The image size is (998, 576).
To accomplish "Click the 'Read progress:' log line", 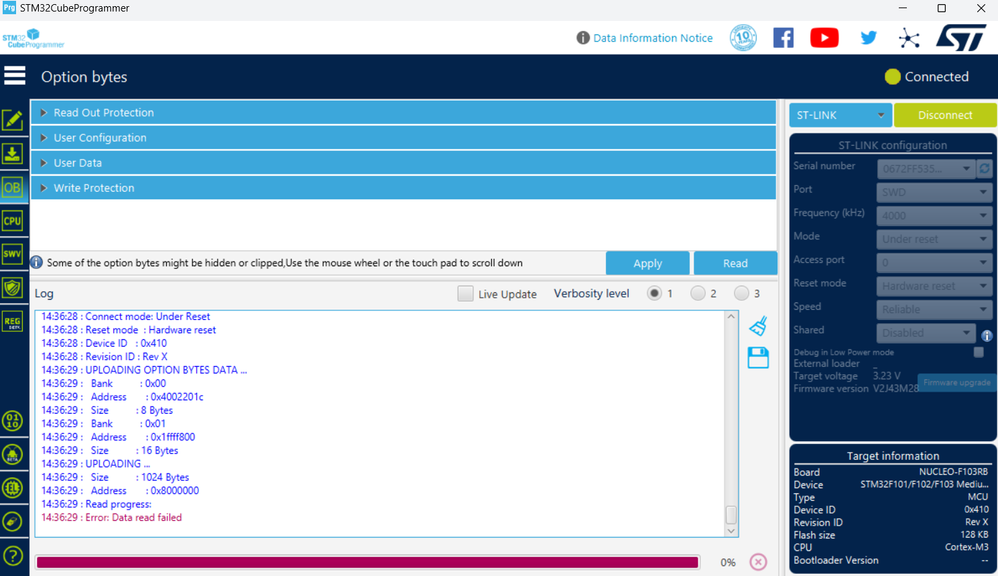I will click(96, 504).
